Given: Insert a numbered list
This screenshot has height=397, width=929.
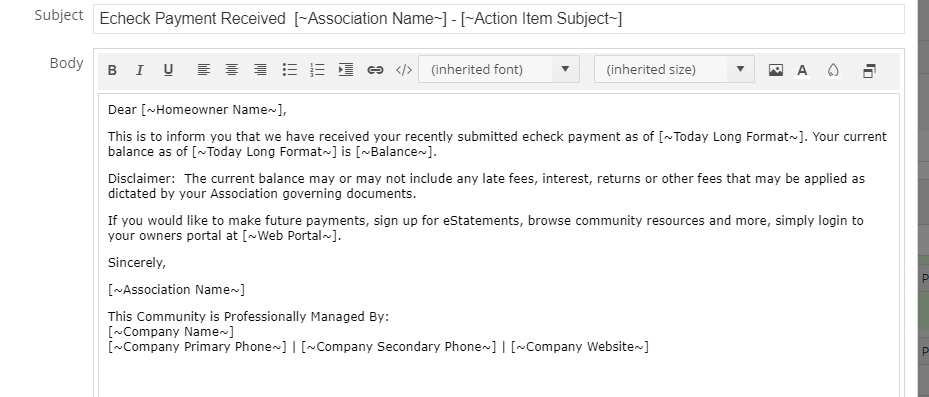Looking at the screenshot, I should [318, 70].
